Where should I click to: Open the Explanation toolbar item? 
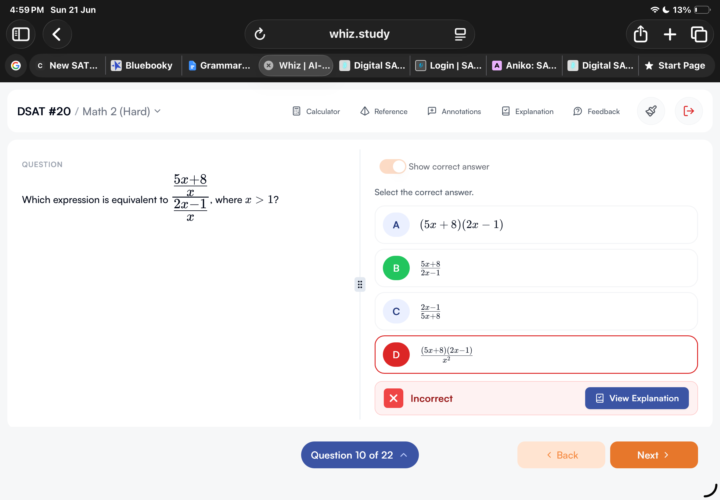pyautogui.click(x=527, y=111)
